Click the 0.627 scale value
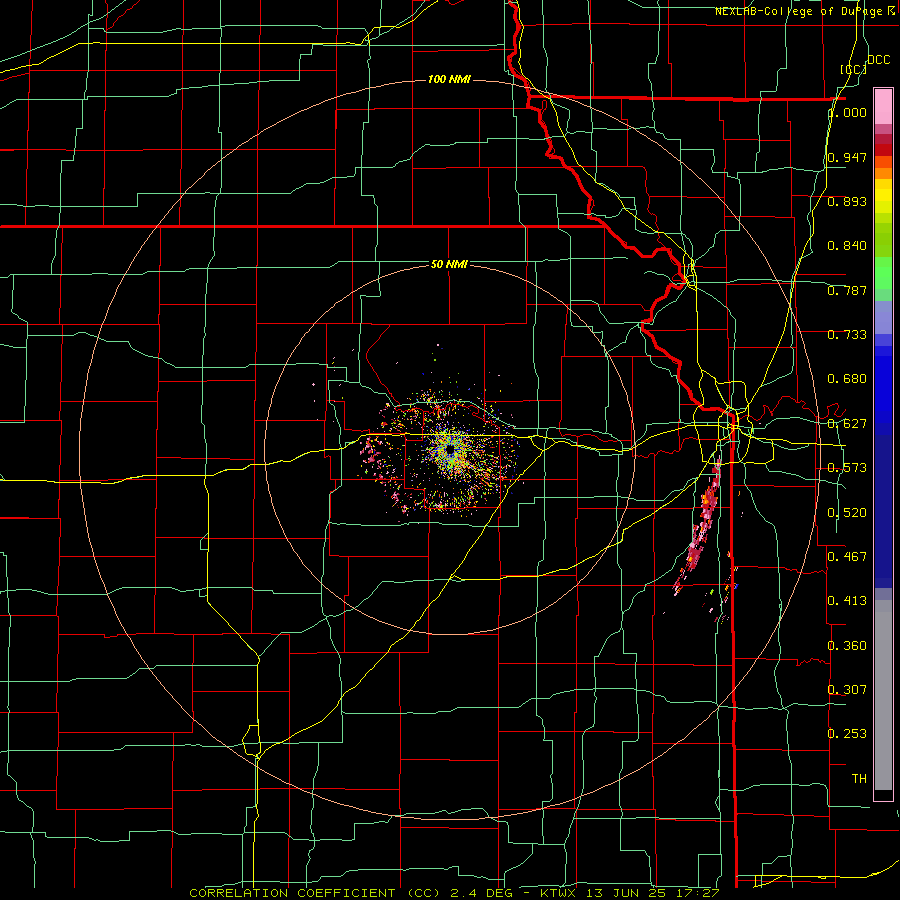 pos(847,424)
